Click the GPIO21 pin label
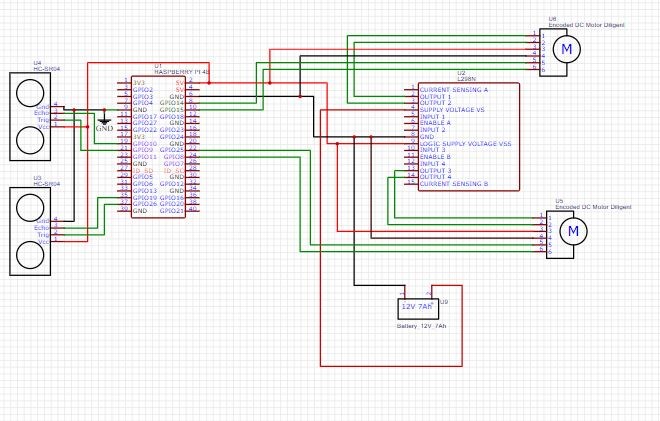 172,210
